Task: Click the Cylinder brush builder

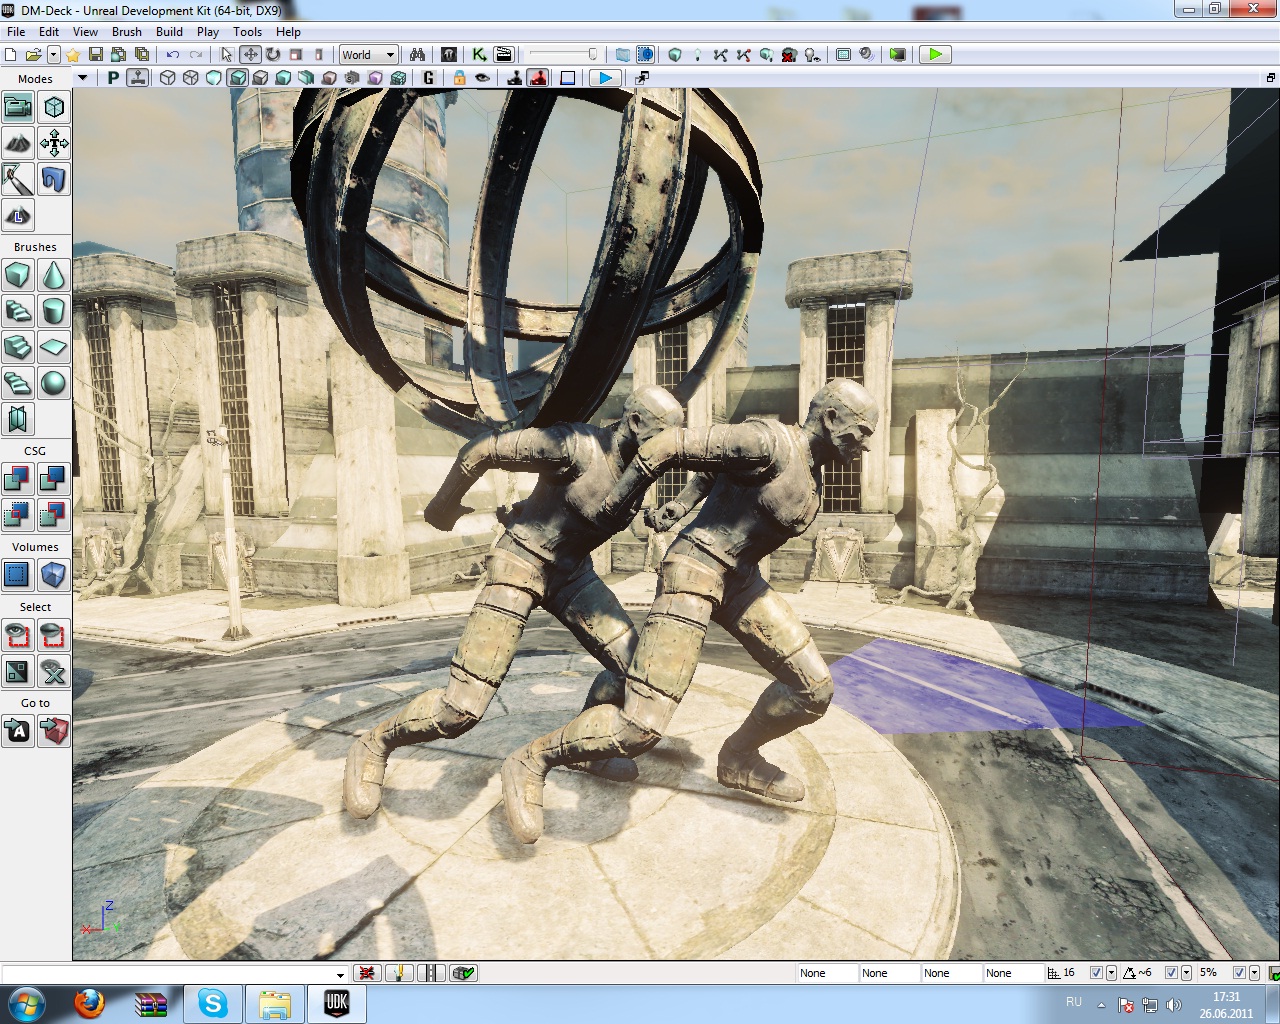Action: click(54, 310)
